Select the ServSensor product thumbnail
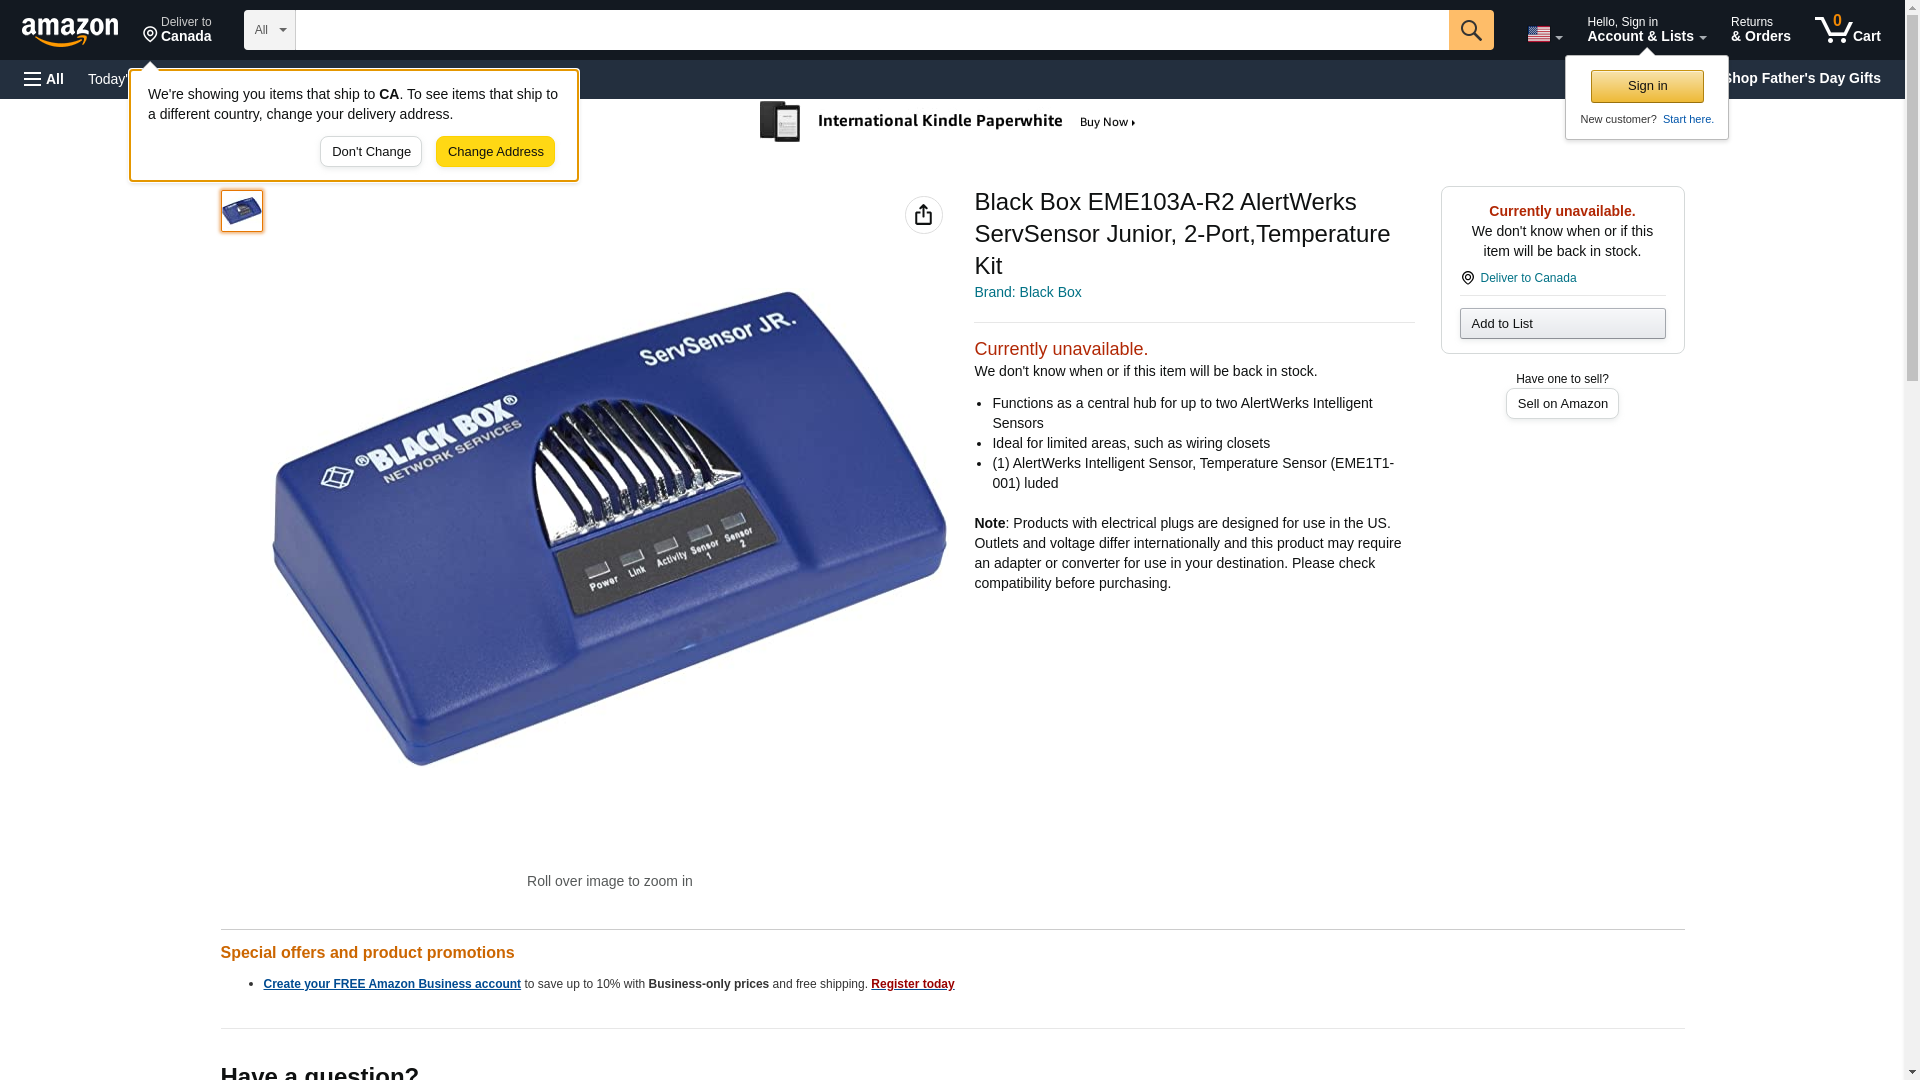The image size is (1920, 1080). coord(242,211)
